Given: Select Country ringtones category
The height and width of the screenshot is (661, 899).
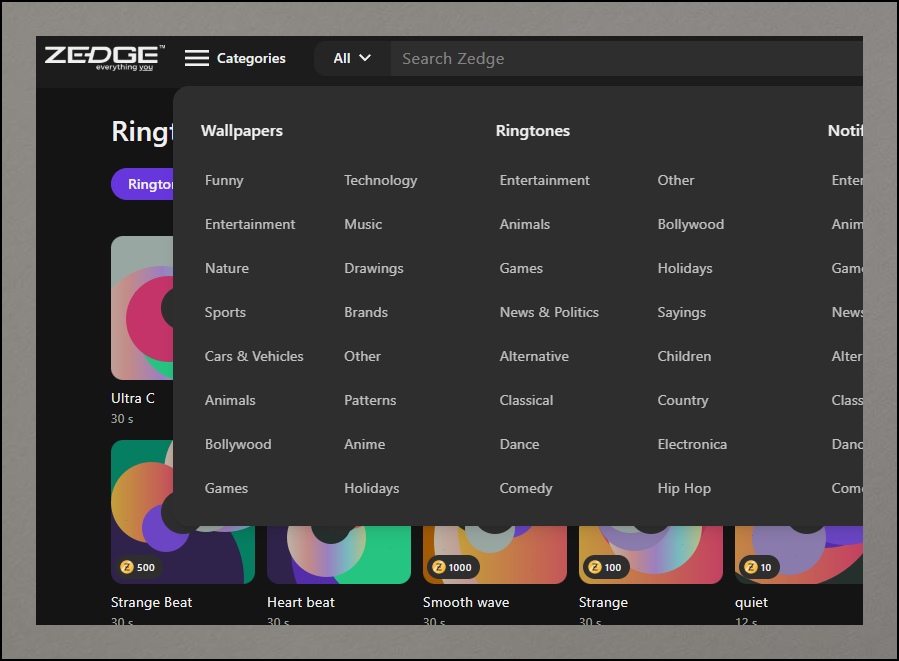Looking at the screenshot, I should pyautogui.click(x=683, y=400).
